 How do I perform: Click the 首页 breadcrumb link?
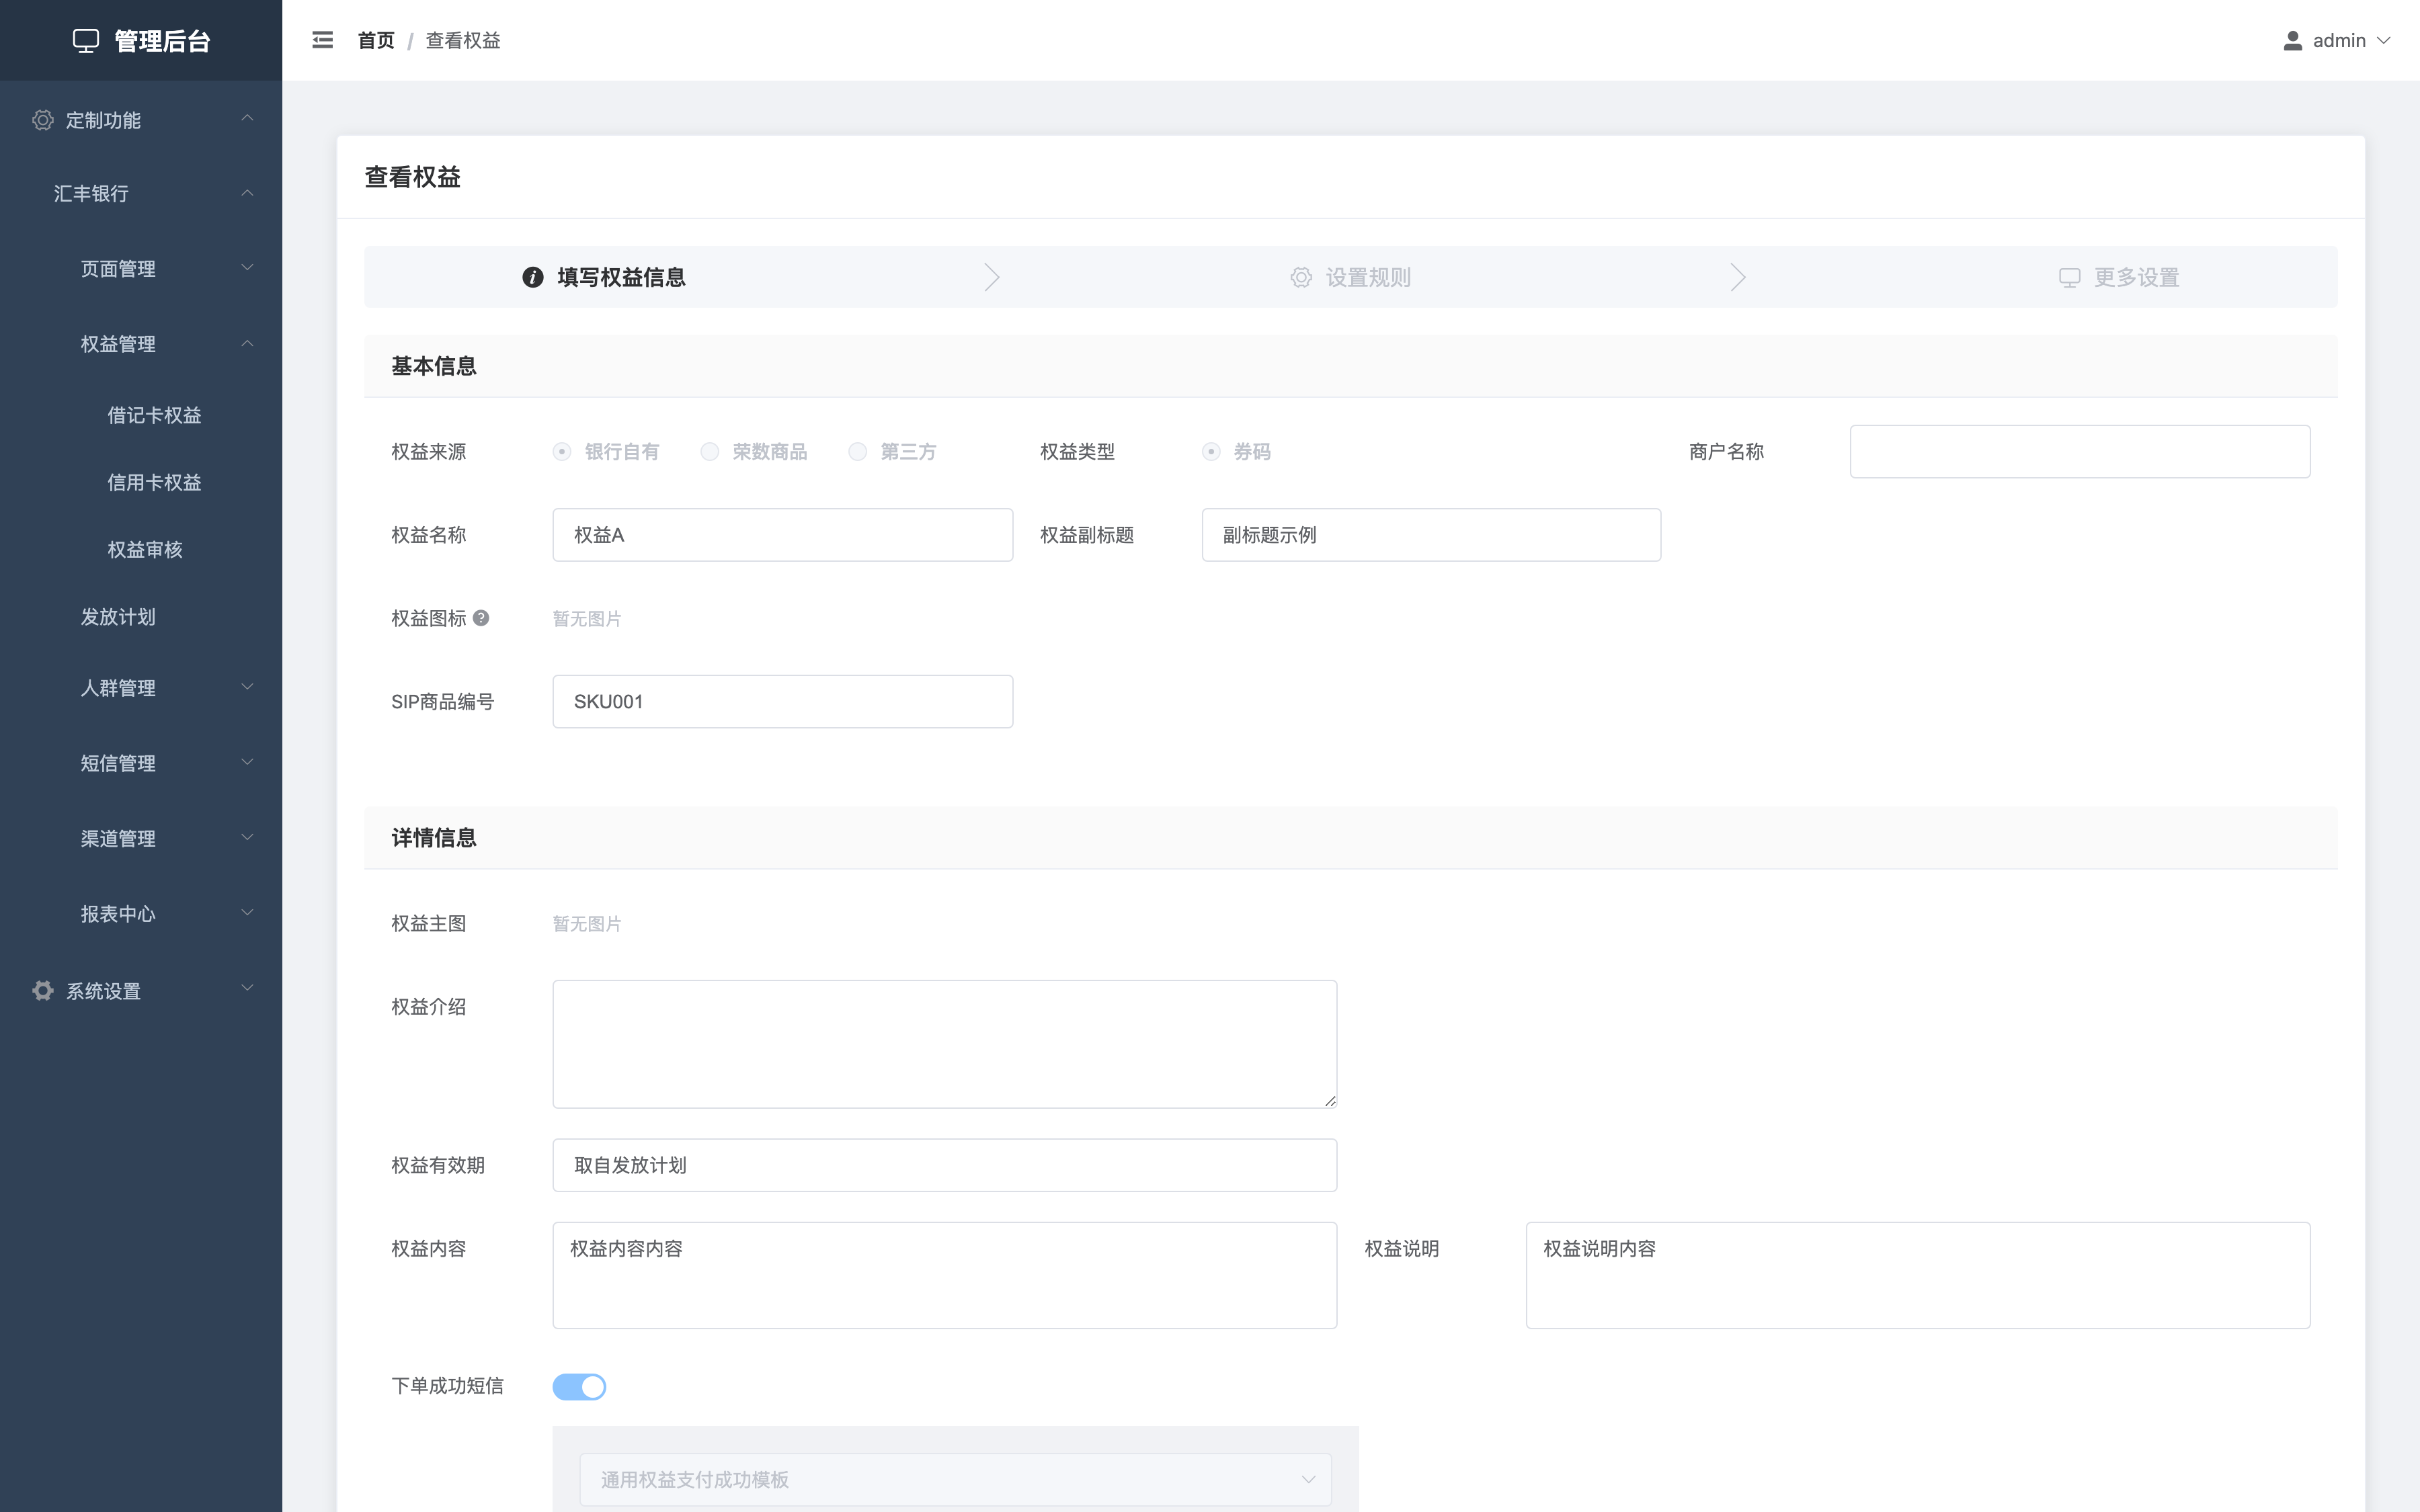[x=376, y=41]
